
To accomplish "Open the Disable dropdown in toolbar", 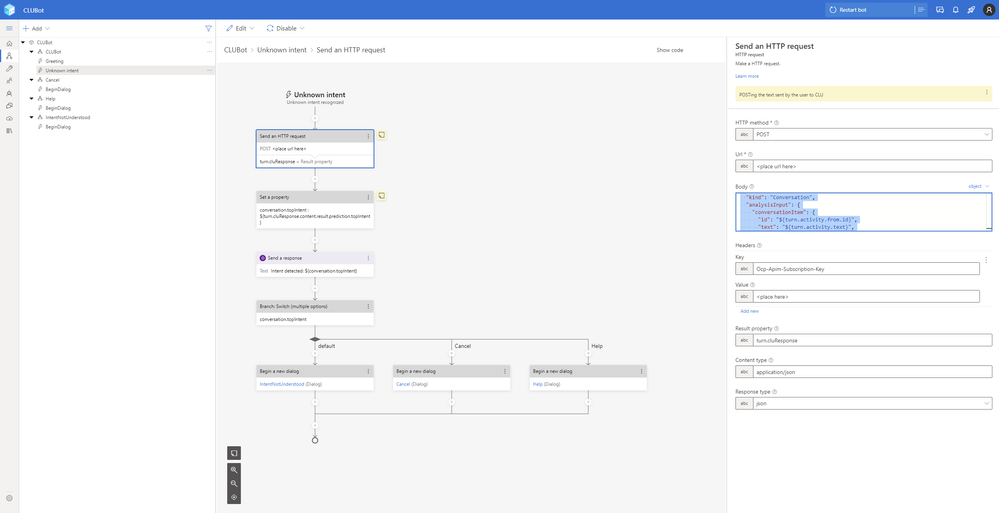I will tap(285, 29).
